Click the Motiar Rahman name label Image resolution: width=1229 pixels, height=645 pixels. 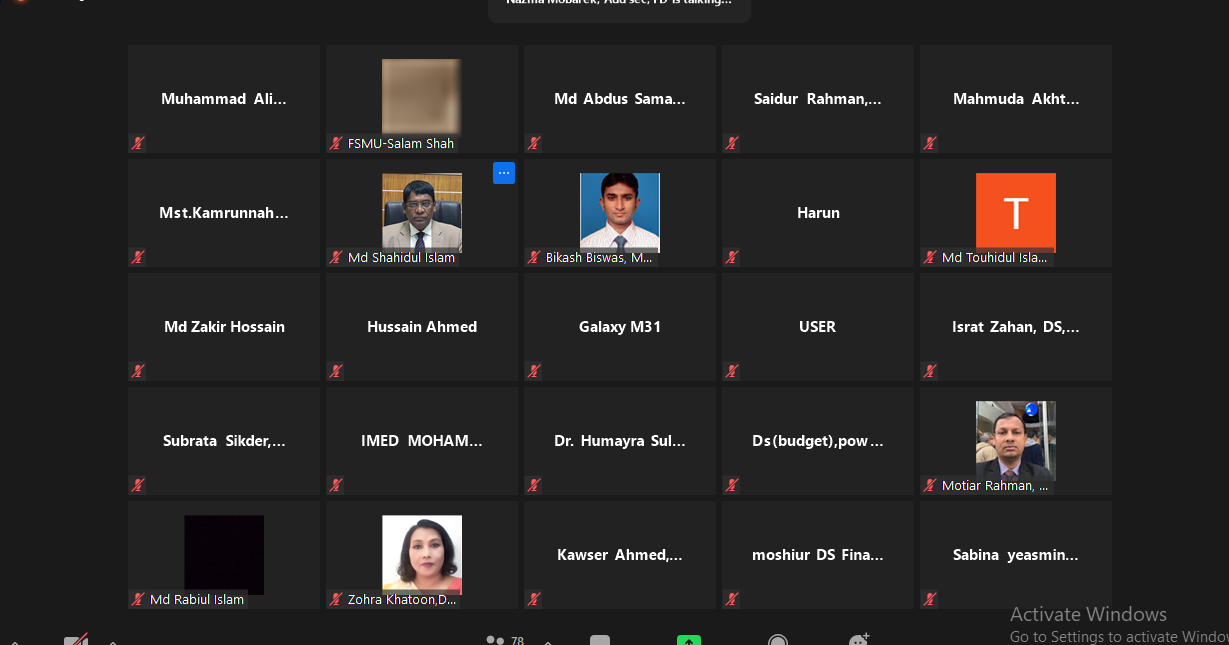click(x=995, y=485)
